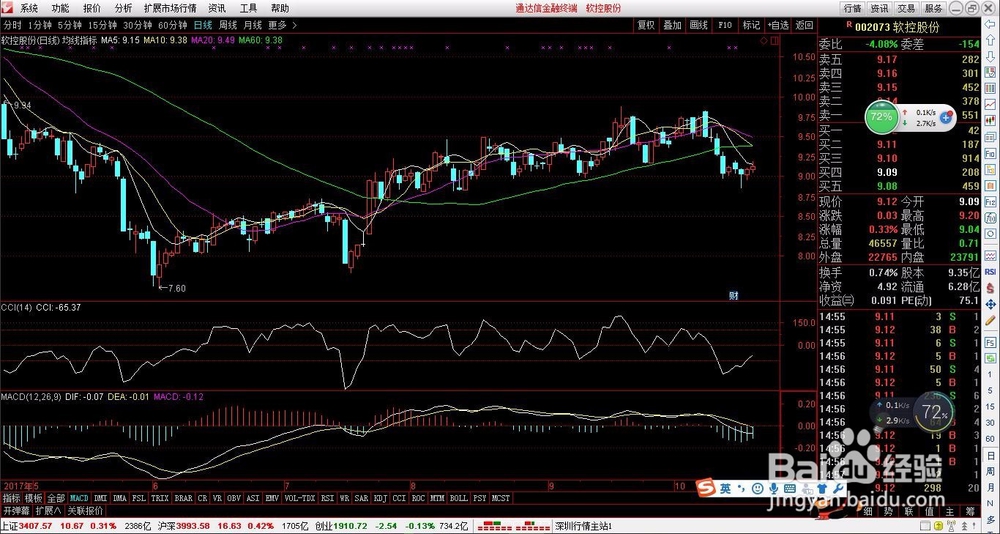Click the up arrow for previous stock
Image resolution: width=1000 pixels, height=534 pixels.
coord(991,40)
